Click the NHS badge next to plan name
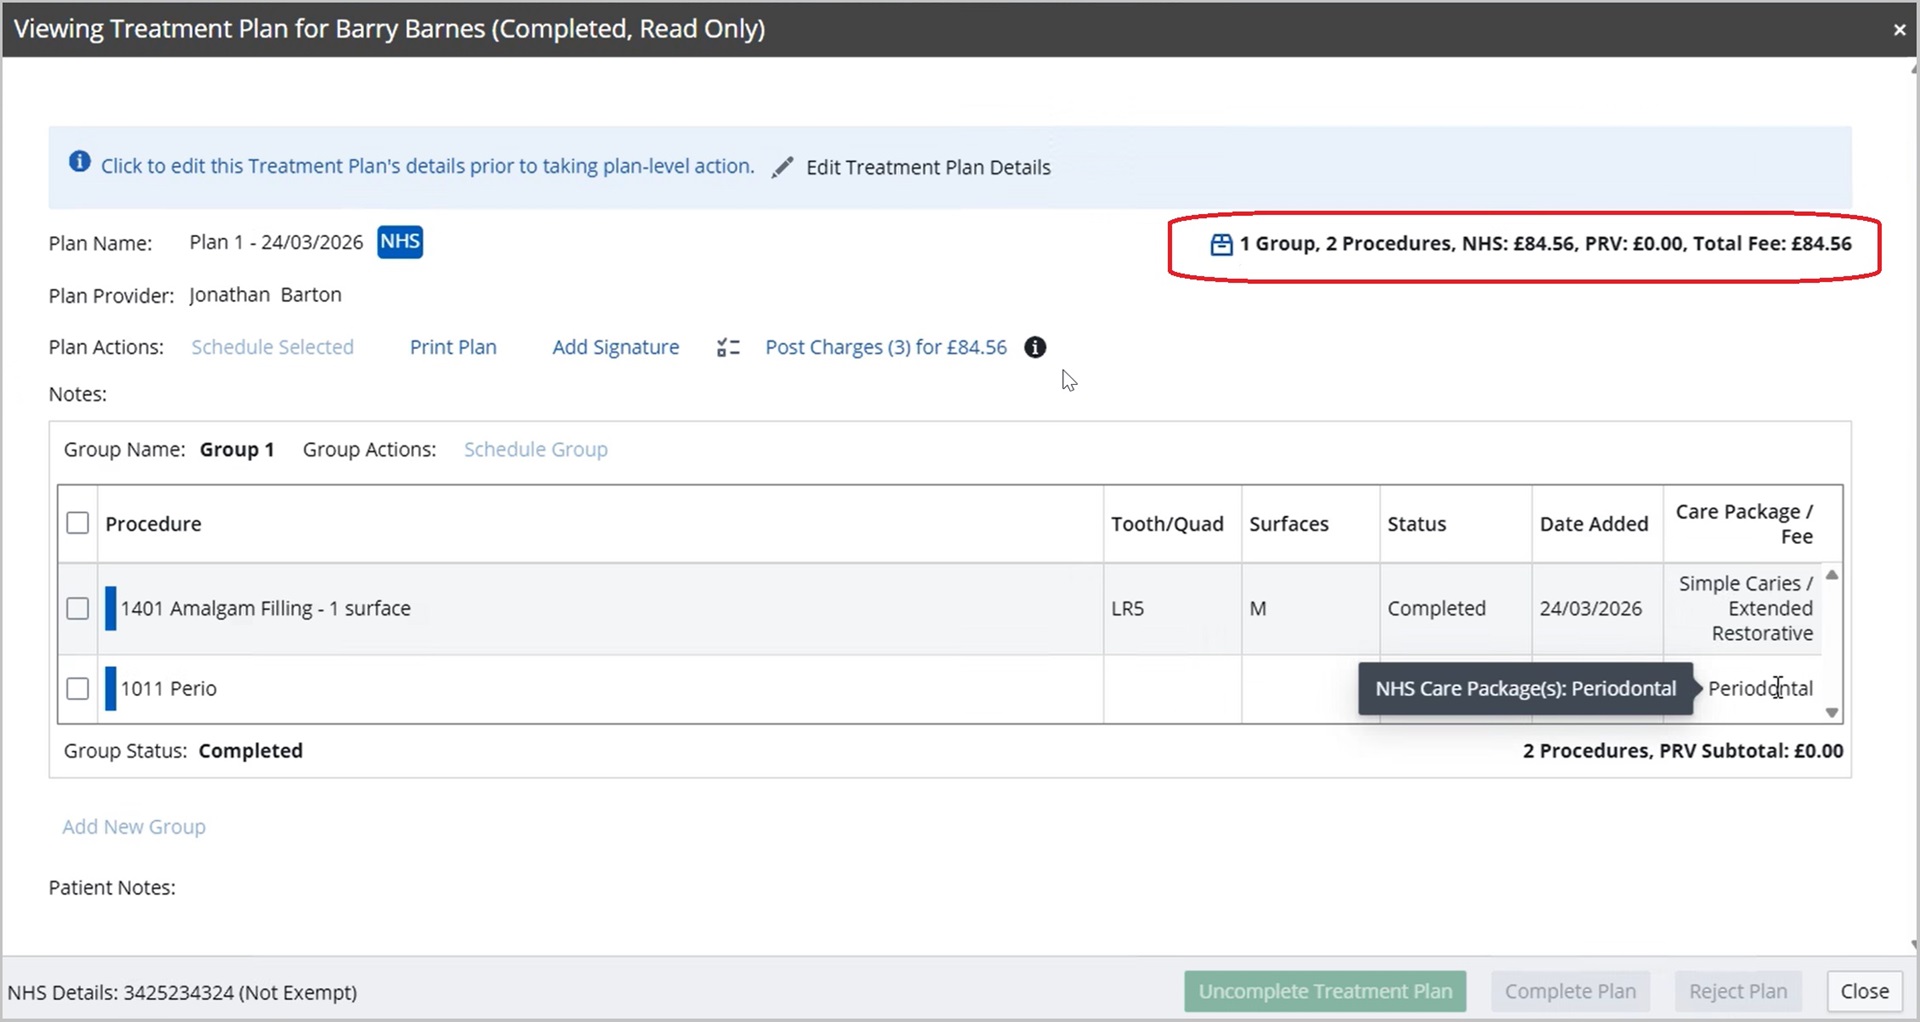1920x1022 pixels. (x=400, y=242)
